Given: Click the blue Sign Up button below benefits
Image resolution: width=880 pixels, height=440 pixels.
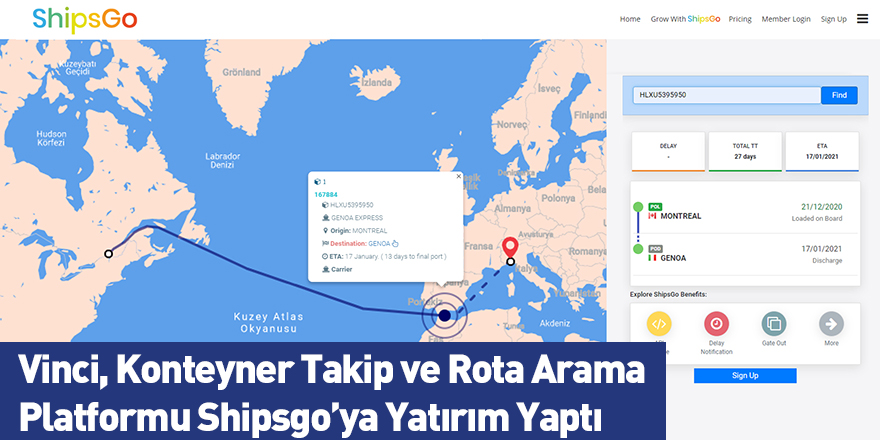Looking at the screenshot, I should click(745, 376).
